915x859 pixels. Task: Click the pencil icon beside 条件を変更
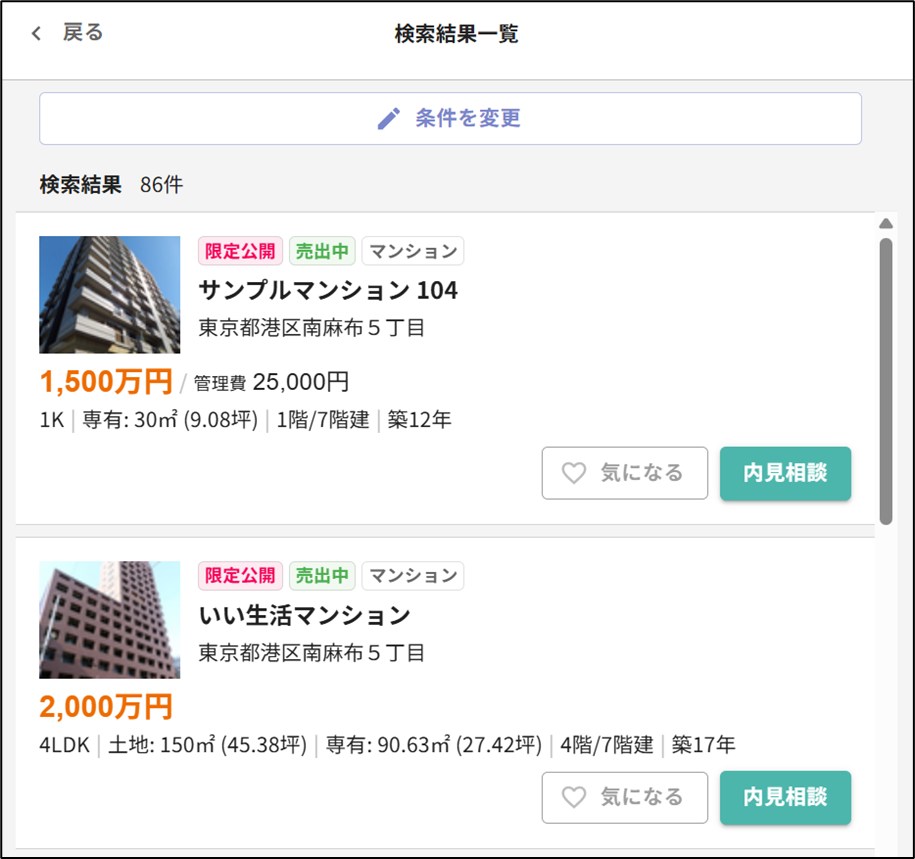click(x=388, y=119)
